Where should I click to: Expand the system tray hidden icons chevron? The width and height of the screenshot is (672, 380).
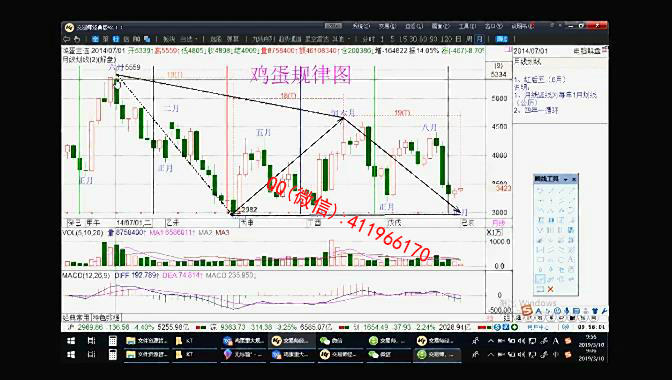click(x=490, y=341)
